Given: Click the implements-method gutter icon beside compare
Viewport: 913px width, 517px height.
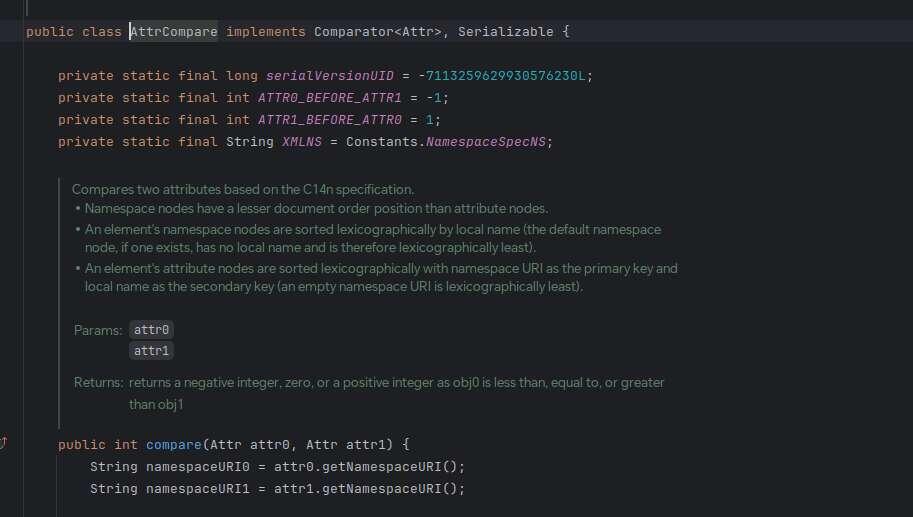Looking at the screenshot, I should (x=4, y=443).
